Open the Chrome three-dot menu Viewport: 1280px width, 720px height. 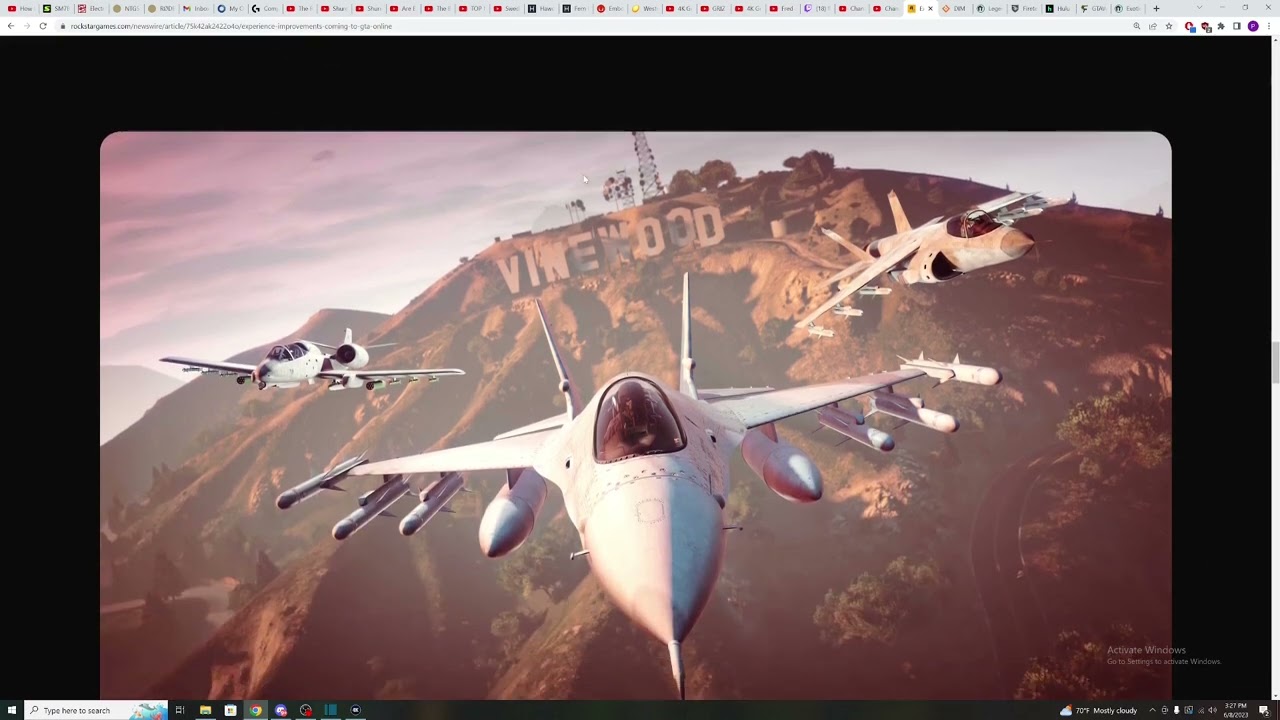point(1269,26)
